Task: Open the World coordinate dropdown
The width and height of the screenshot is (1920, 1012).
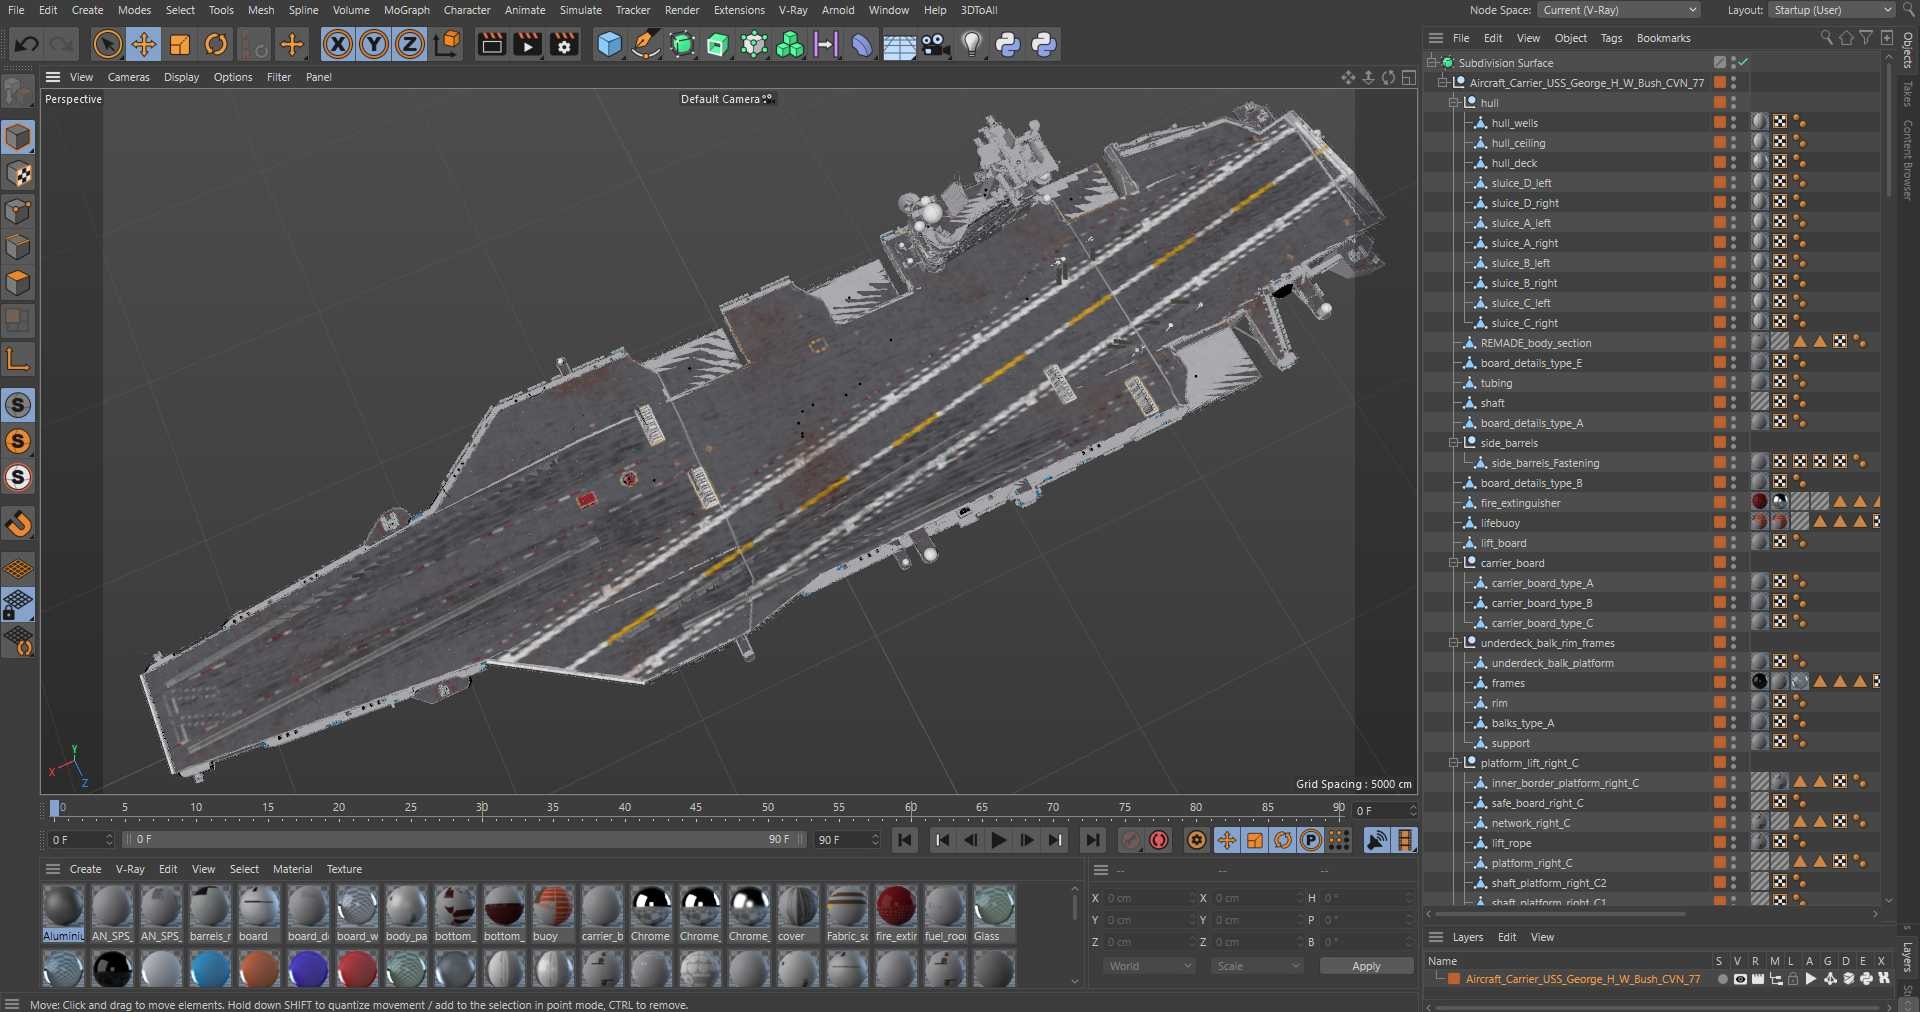Action: 1149,966
